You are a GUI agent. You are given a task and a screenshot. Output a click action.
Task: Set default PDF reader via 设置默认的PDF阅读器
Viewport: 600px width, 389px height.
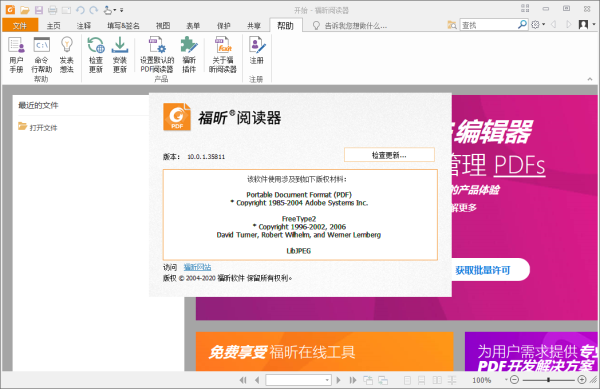tap(157, 55)
